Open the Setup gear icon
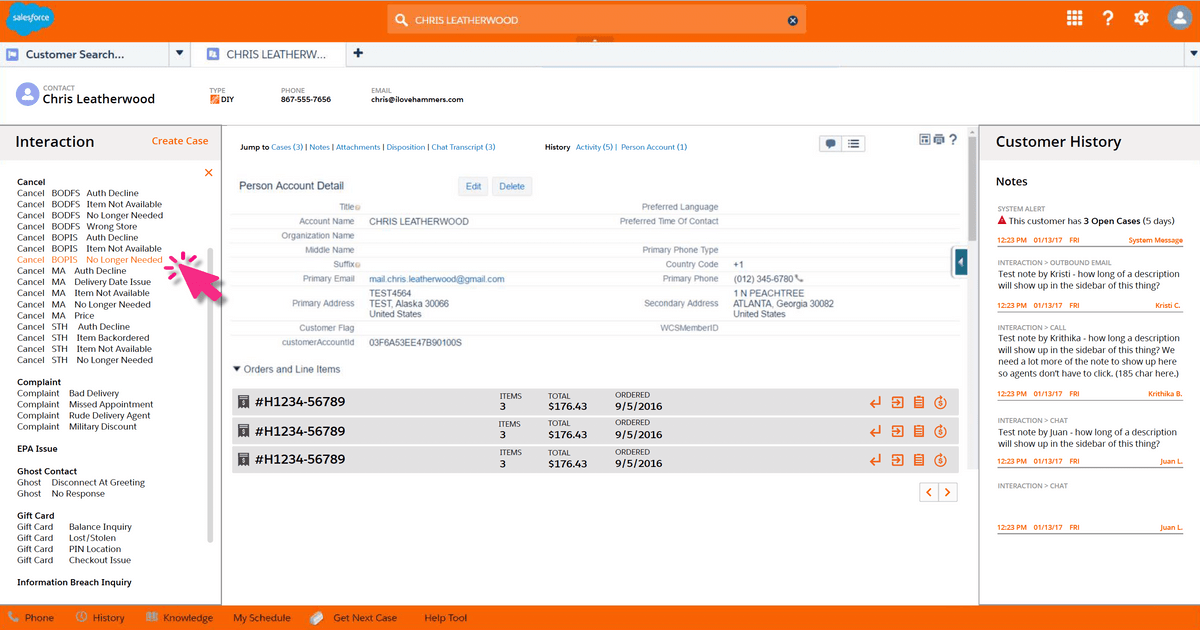The image size is (1200, 630). (1141, 19)
